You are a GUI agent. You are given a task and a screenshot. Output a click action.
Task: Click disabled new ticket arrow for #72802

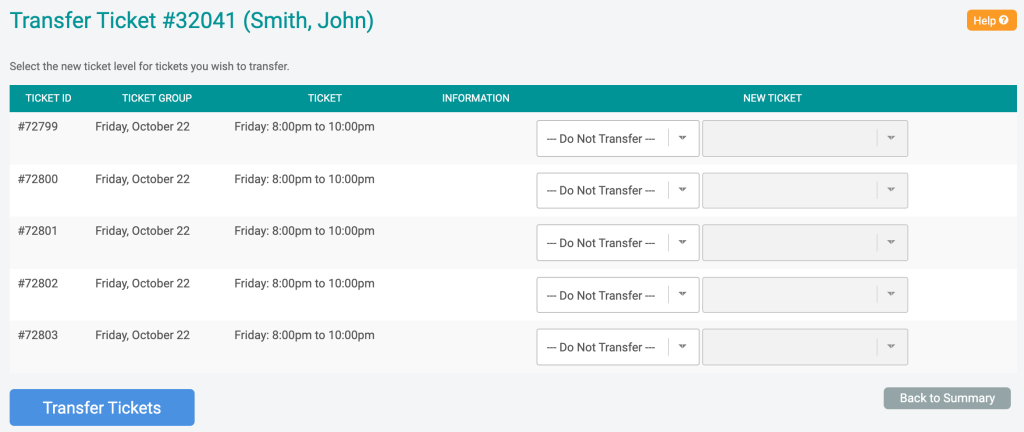tap(891, 295)
